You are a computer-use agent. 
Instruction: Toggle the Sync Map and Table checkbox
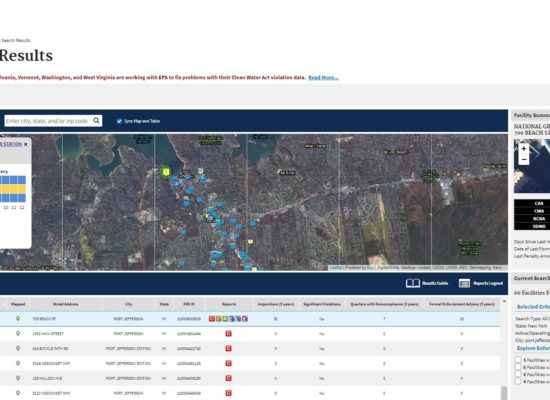[x=119, y=121]
